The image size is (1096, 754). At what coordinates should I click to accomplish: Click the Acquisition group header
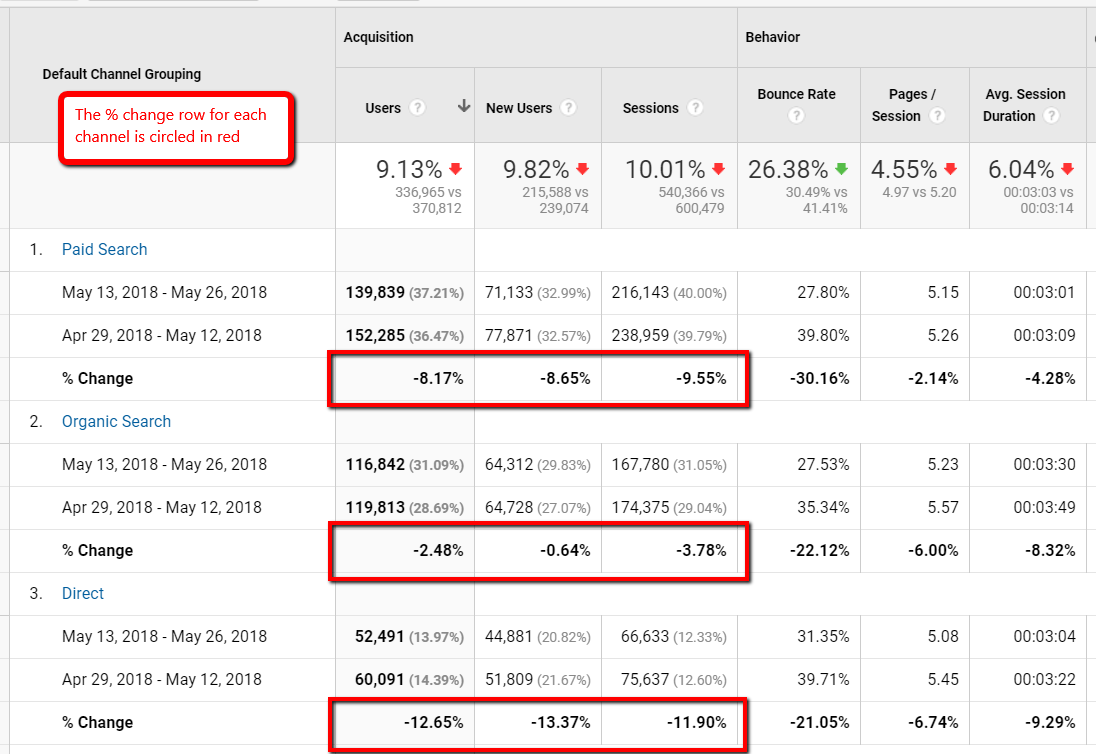coord(378,37)
